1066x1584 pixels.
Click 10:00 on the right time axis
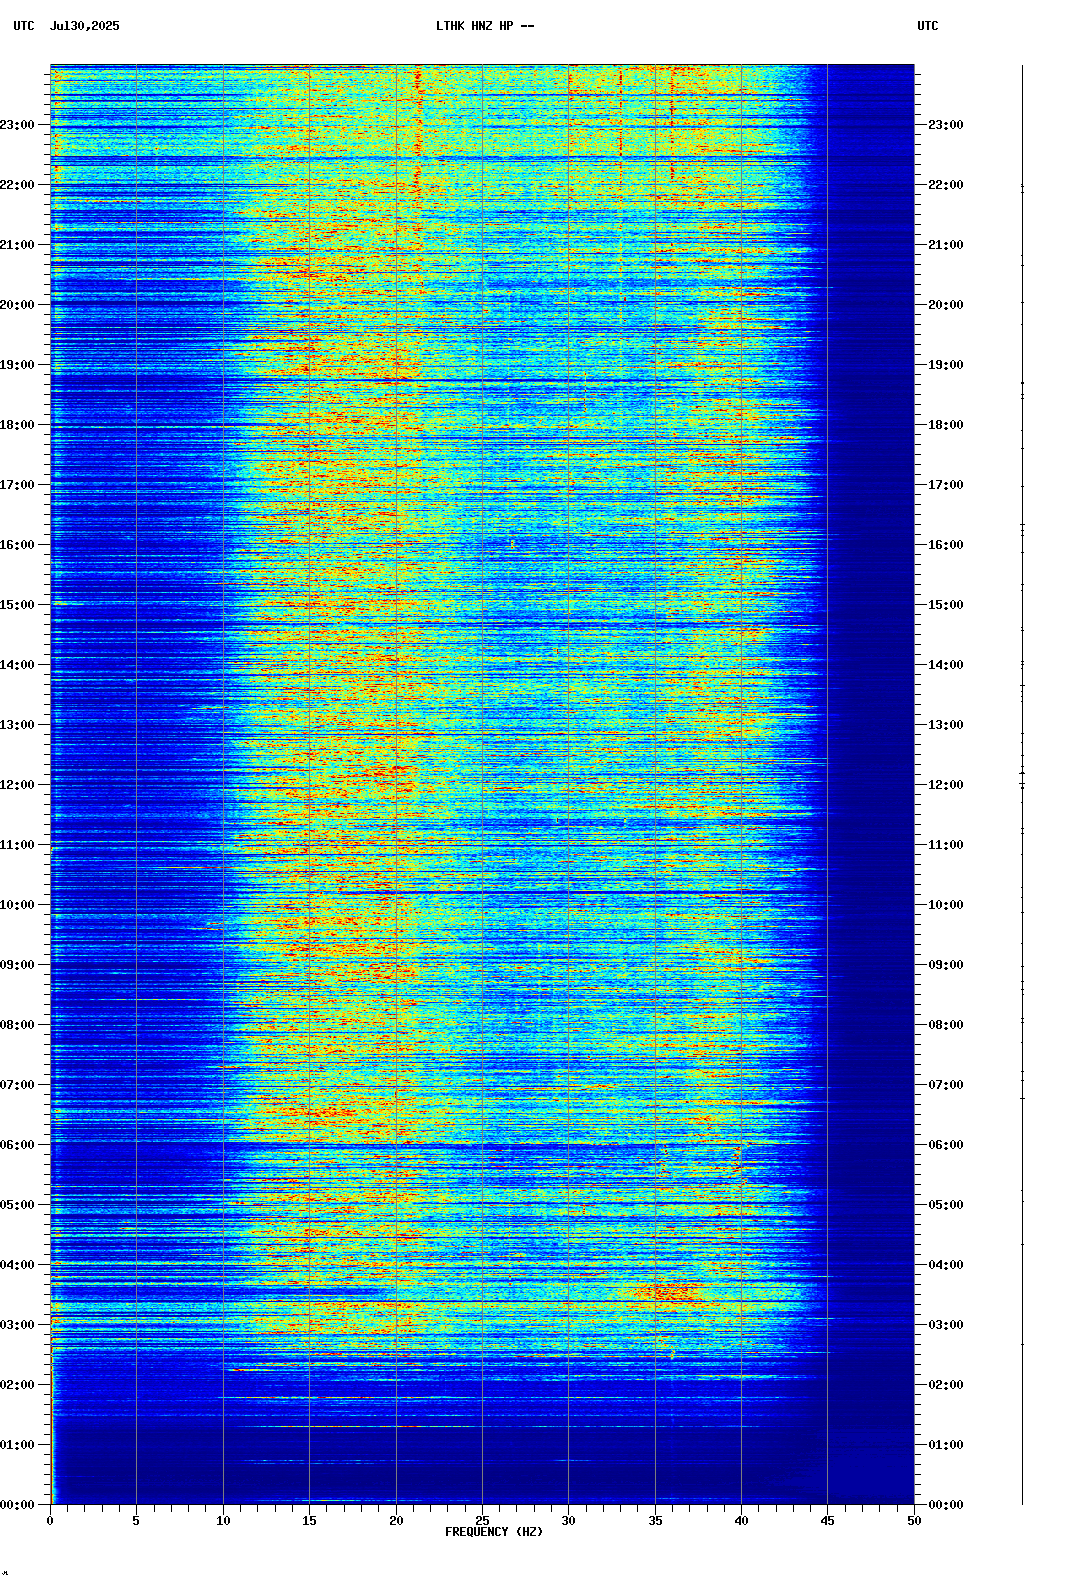click(946, 905)
